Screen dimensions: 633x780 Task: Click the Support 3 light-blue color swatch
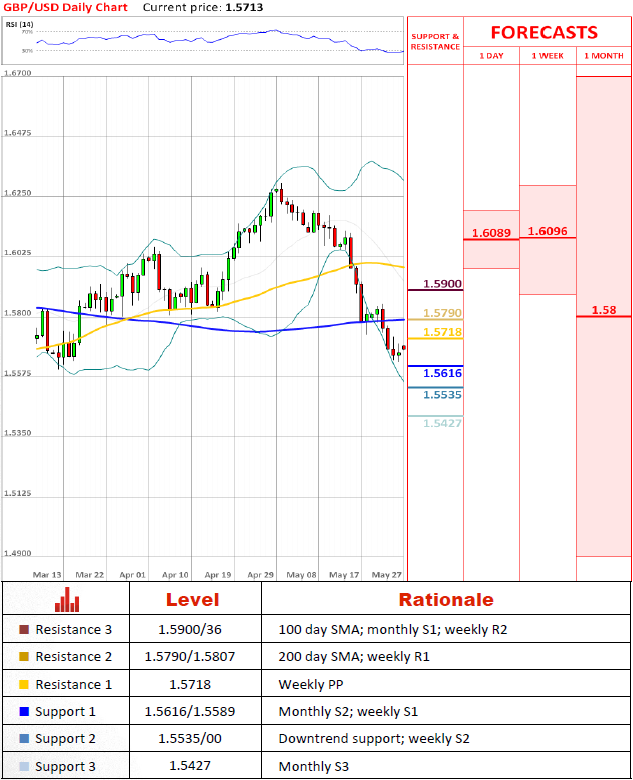(24, 767)
